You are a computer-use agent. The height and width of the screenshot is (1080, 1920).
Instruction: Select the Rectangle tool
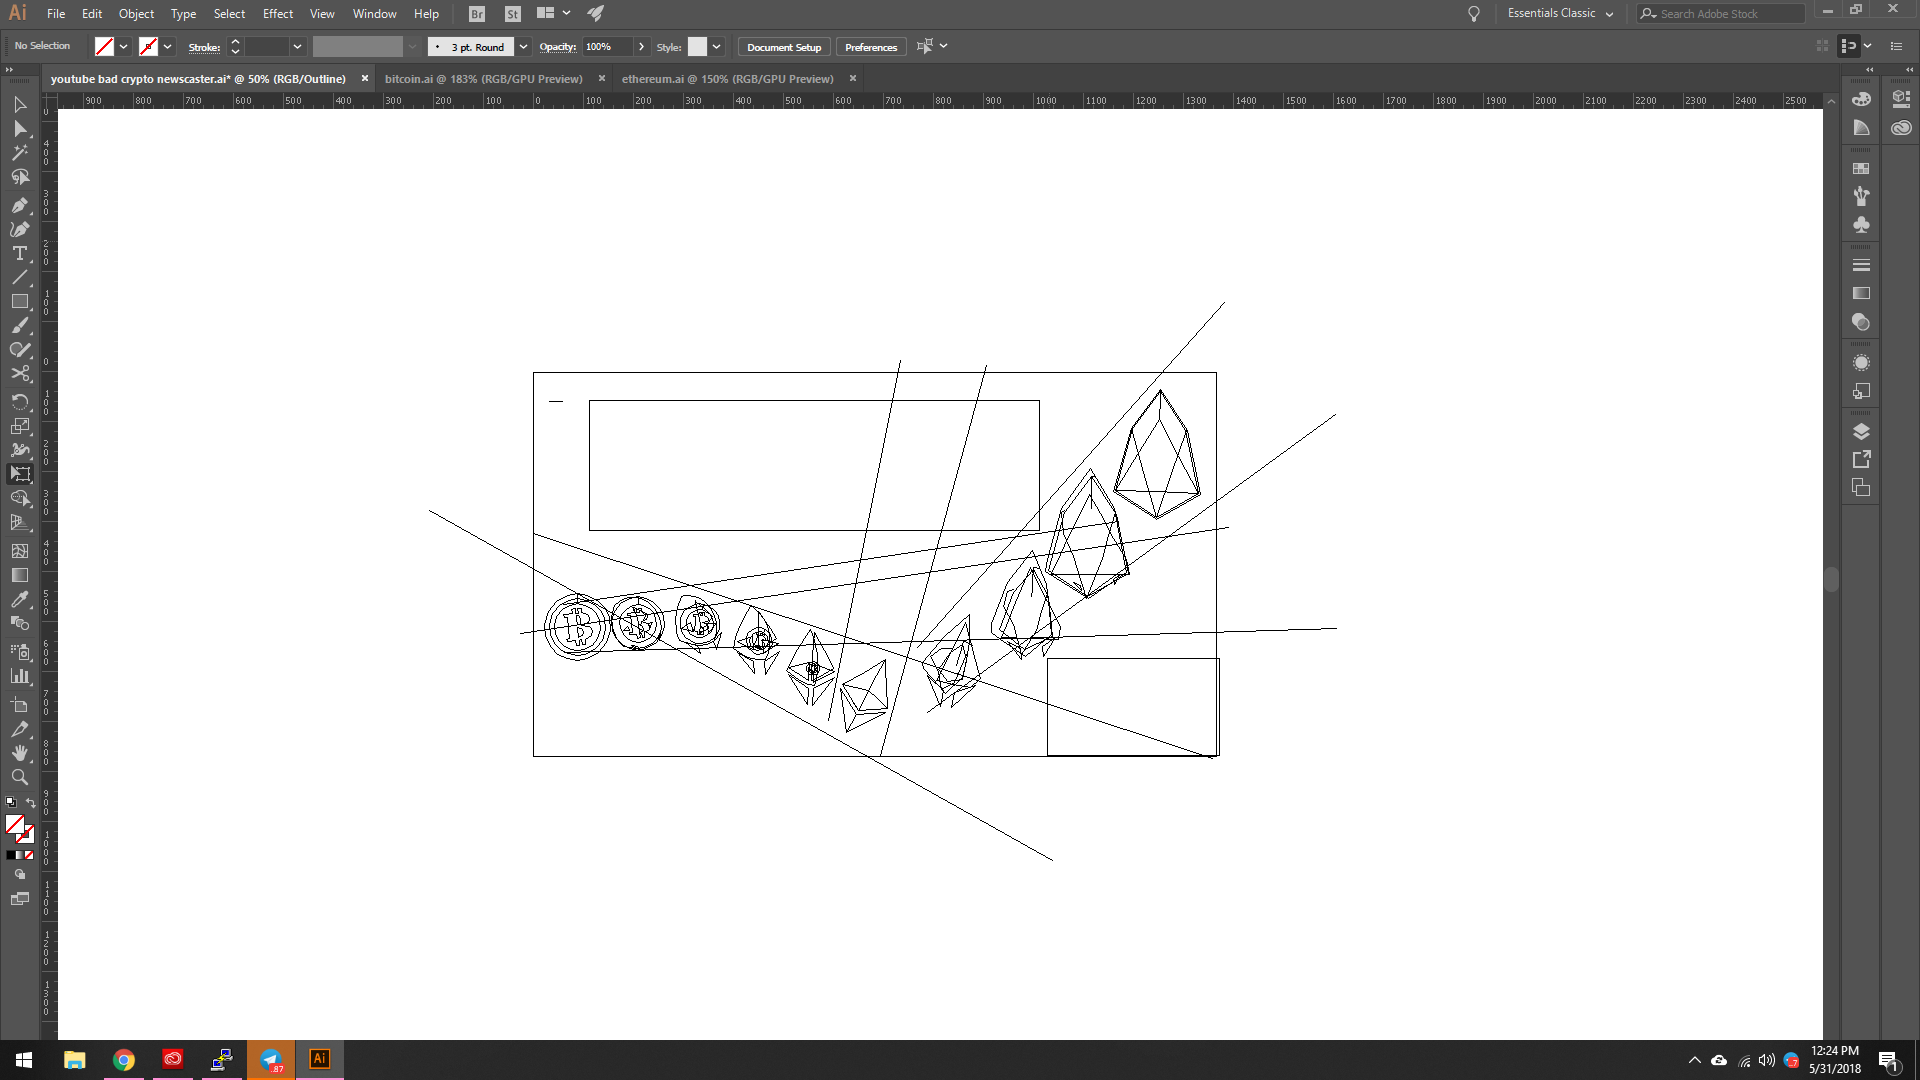pyautogui.click(x=19, y=301)
